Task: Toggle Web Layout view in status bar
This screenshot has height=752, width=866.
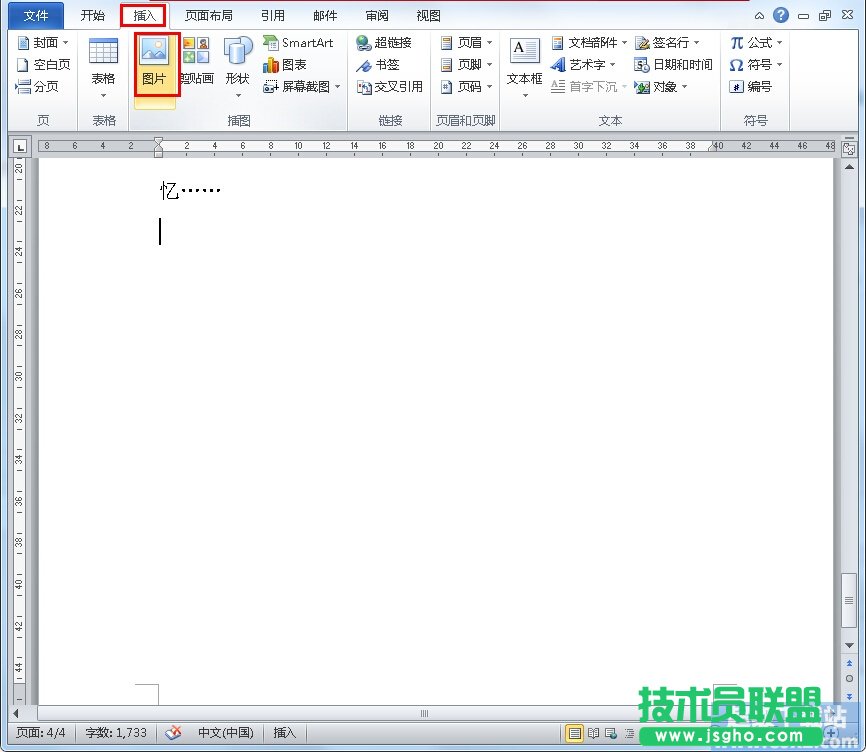Action: point(611,733)
